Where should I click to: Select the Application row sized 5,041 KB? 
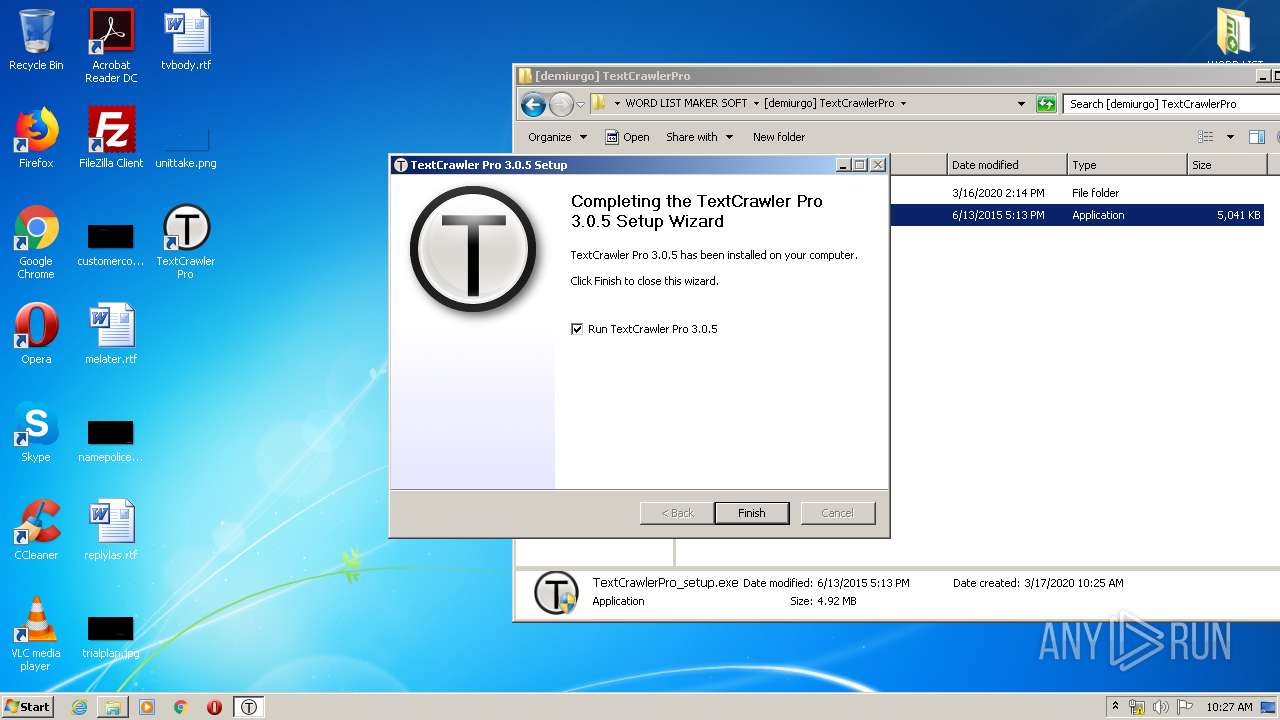coord(1076,215)
